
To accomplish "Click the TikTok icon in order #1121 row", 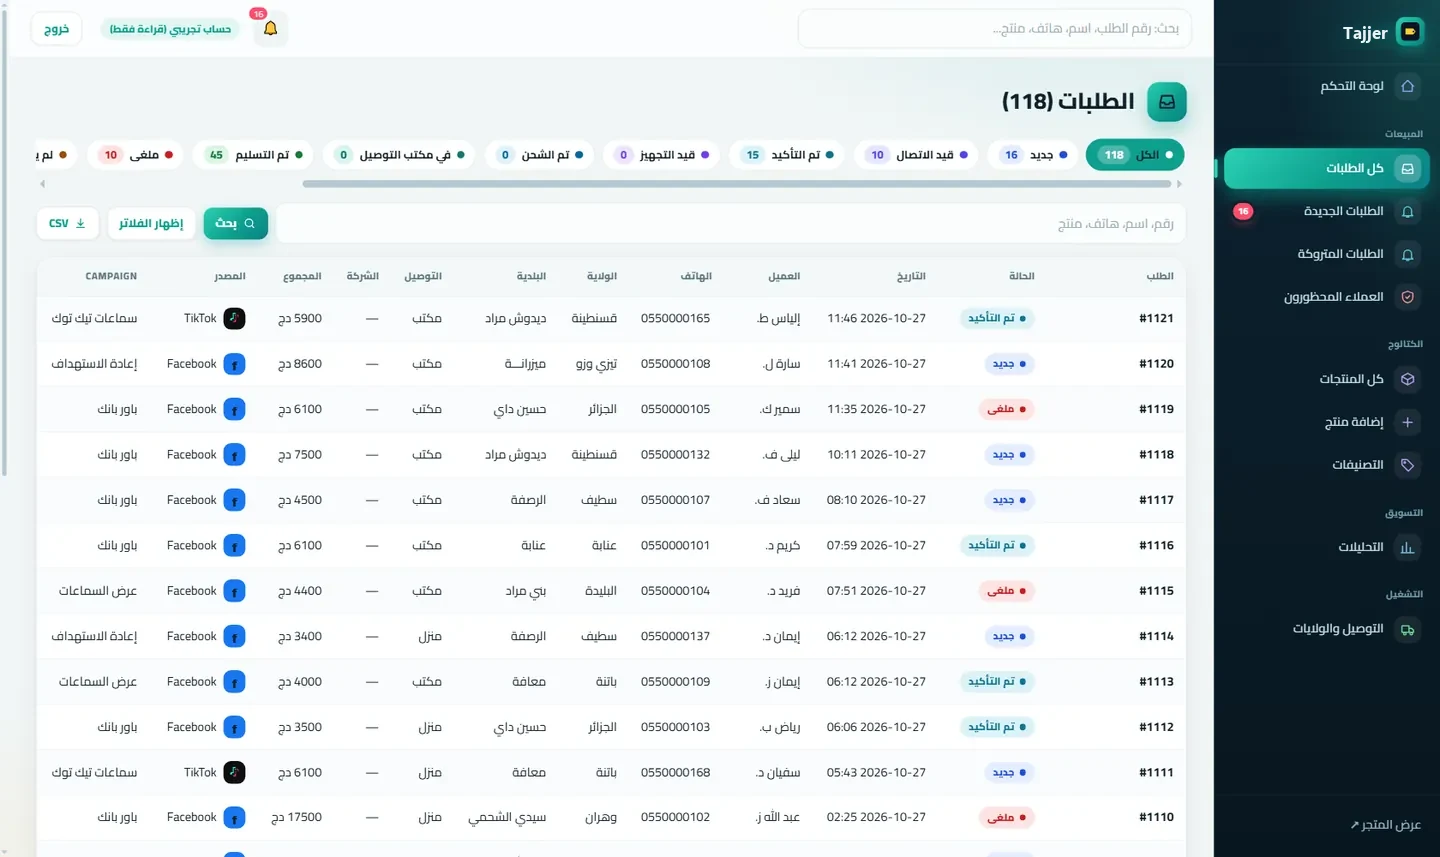I will click(x=234, y=318).
